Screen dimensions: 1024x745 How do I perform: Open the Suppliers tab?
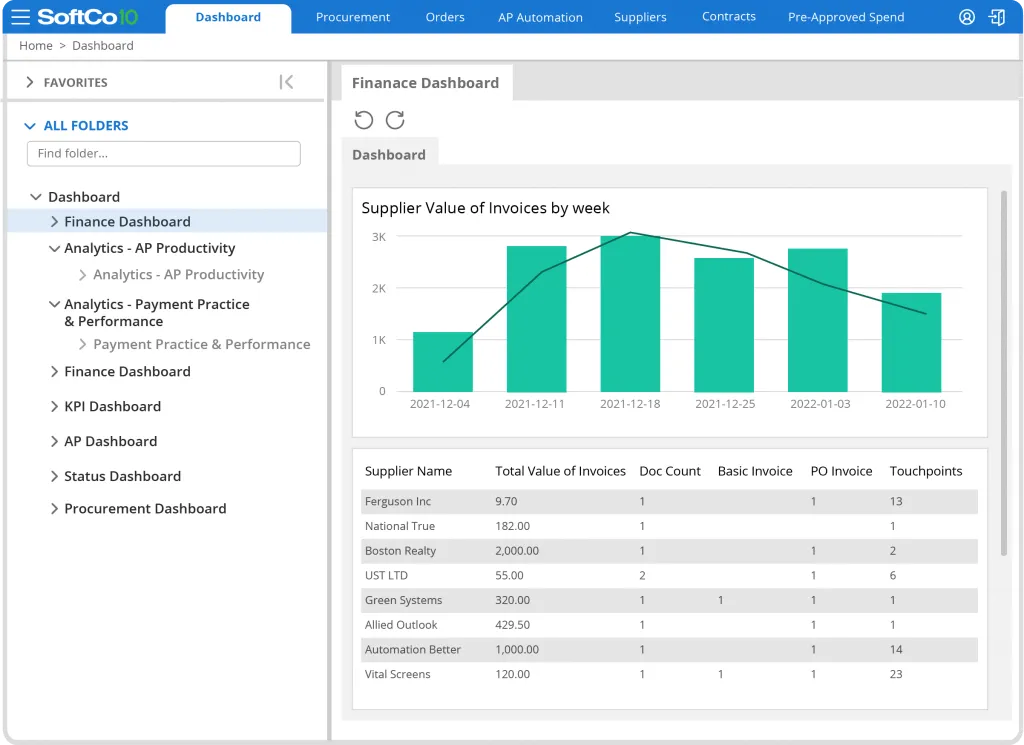[640, 17]
